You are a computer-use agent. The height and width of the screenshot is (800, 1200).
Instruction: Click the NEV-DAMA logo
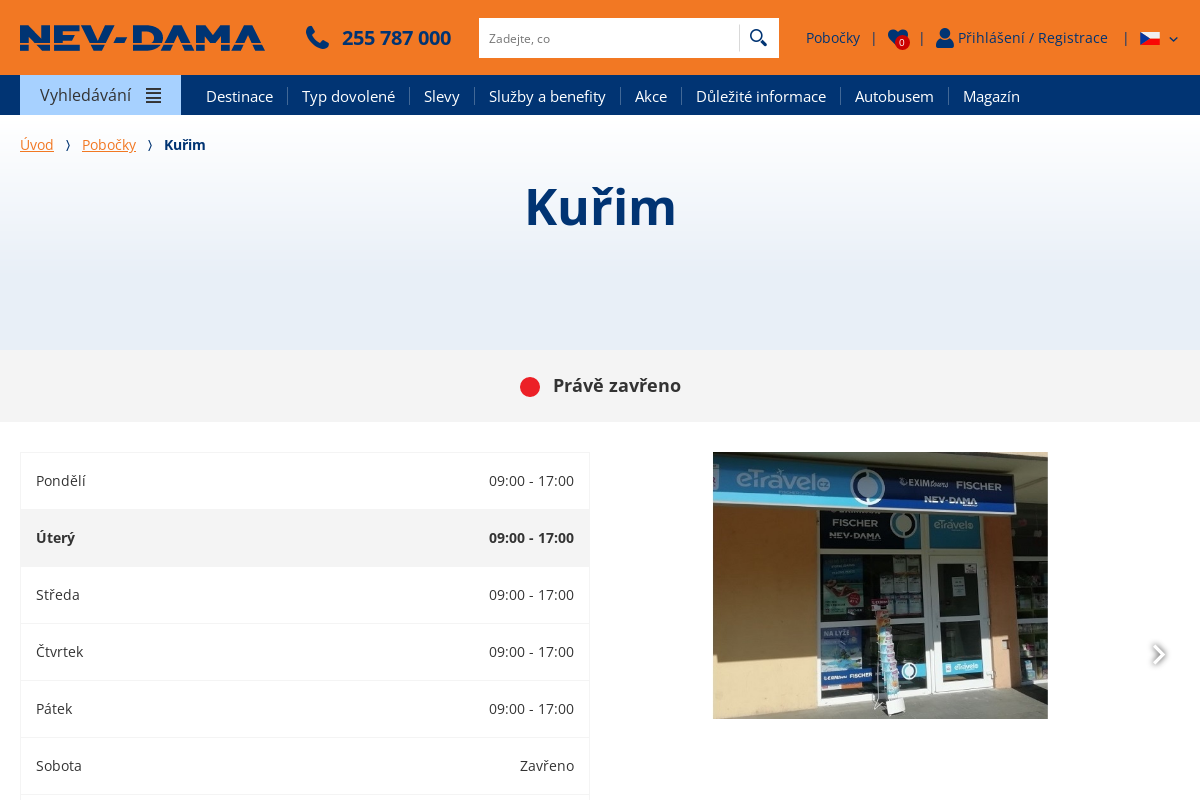click(142, 38)
